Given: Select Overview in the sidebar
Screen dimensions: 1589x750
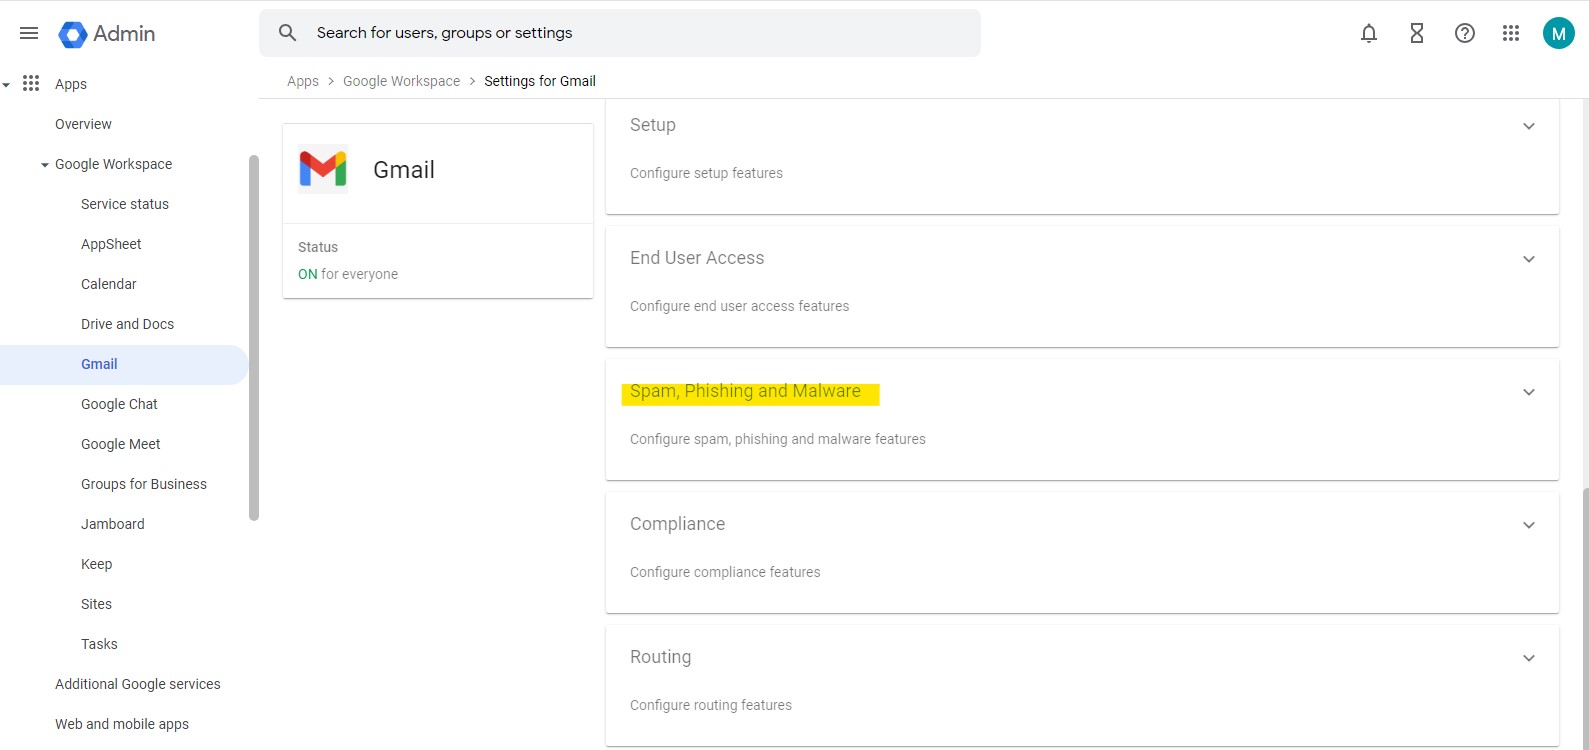Looking at the screenshot, I should [83, 124].
